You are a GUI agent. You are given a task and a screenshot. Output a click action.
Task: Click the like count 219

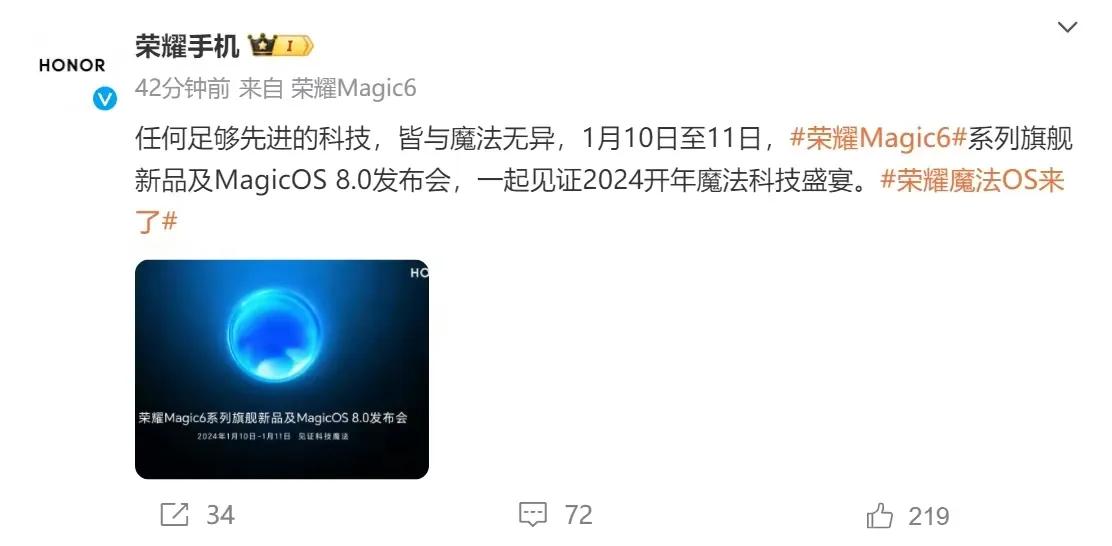point(929,516)
